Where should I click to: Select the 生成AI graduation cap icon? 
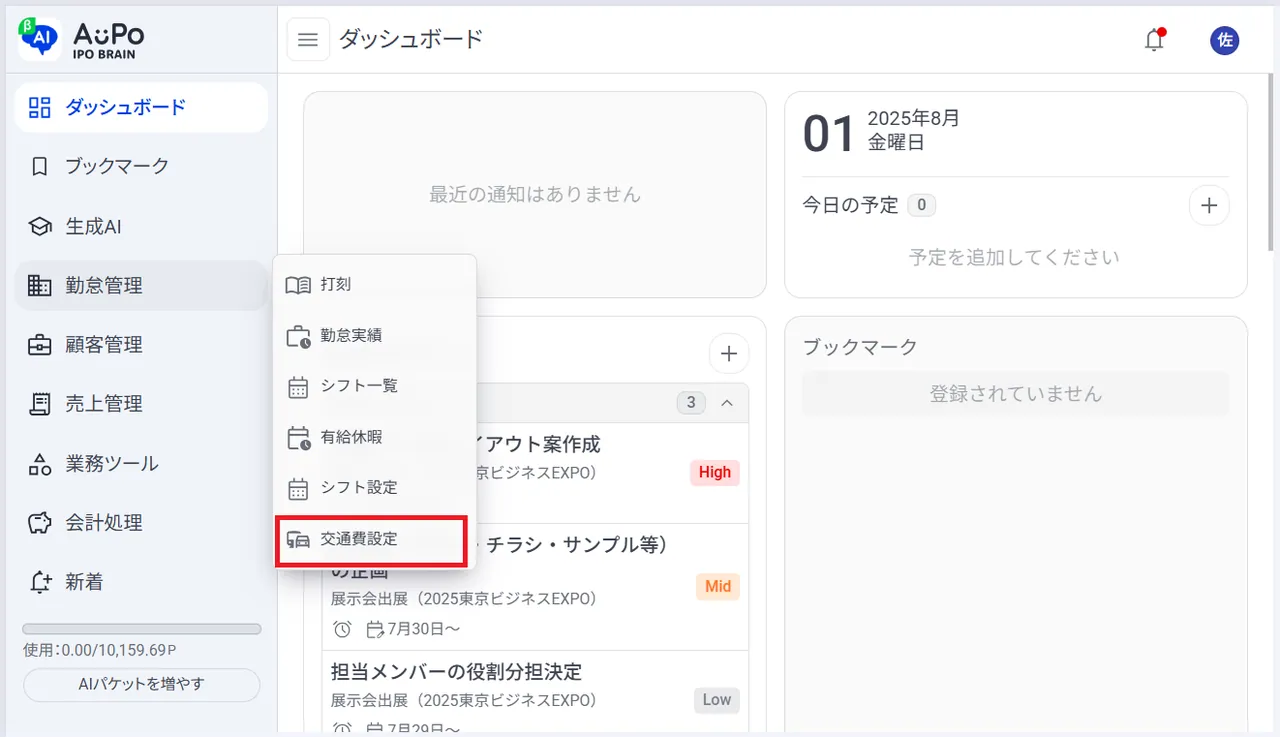39,227
